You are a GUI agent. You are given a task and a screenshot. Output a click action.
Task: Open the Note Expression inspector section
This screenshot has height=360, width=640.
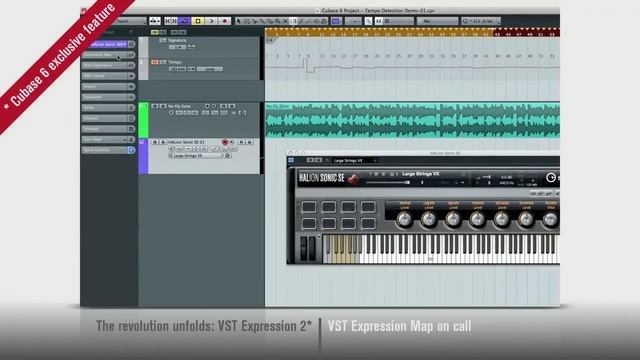pyautogui.click(x=108, y=65)
